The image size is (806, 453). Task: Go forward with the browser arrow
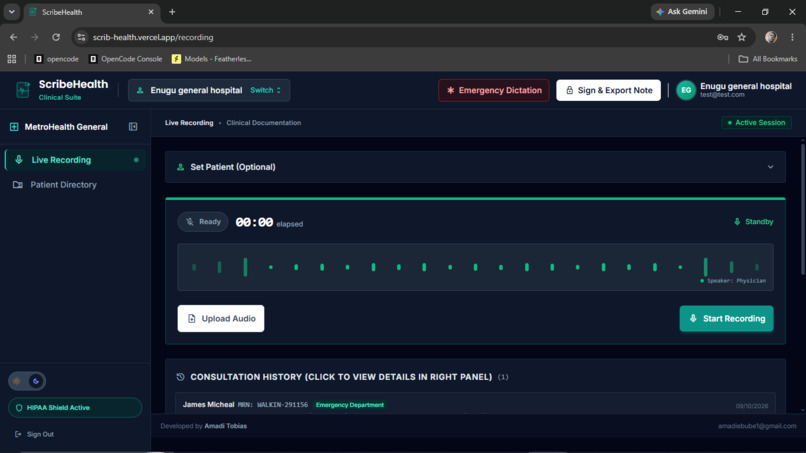click(x=34, y=37)
